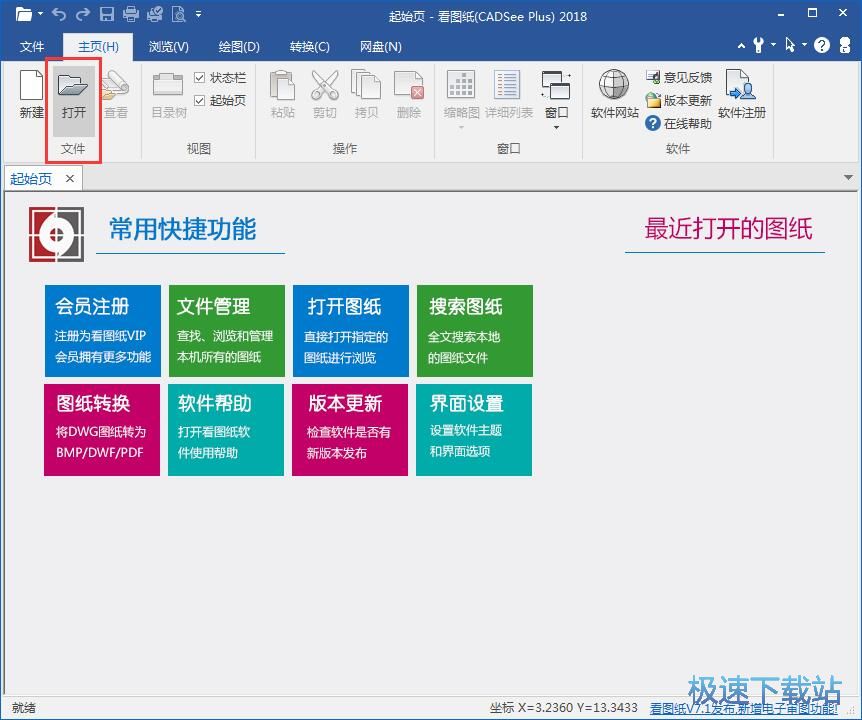Open the quick access toolbar customize arrow
The image size is (862, 720).
point(198,15)
